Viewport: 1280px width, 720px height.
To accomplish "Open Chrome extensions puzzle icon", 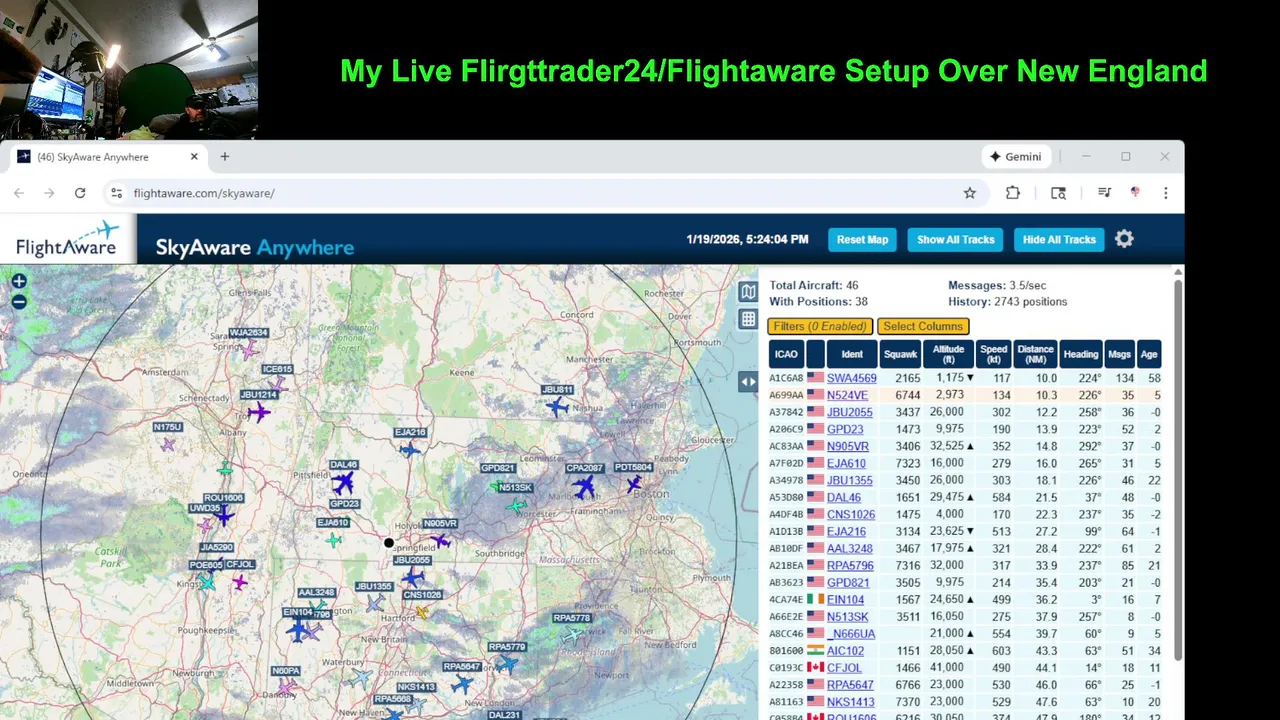I will coord(1013,193).
